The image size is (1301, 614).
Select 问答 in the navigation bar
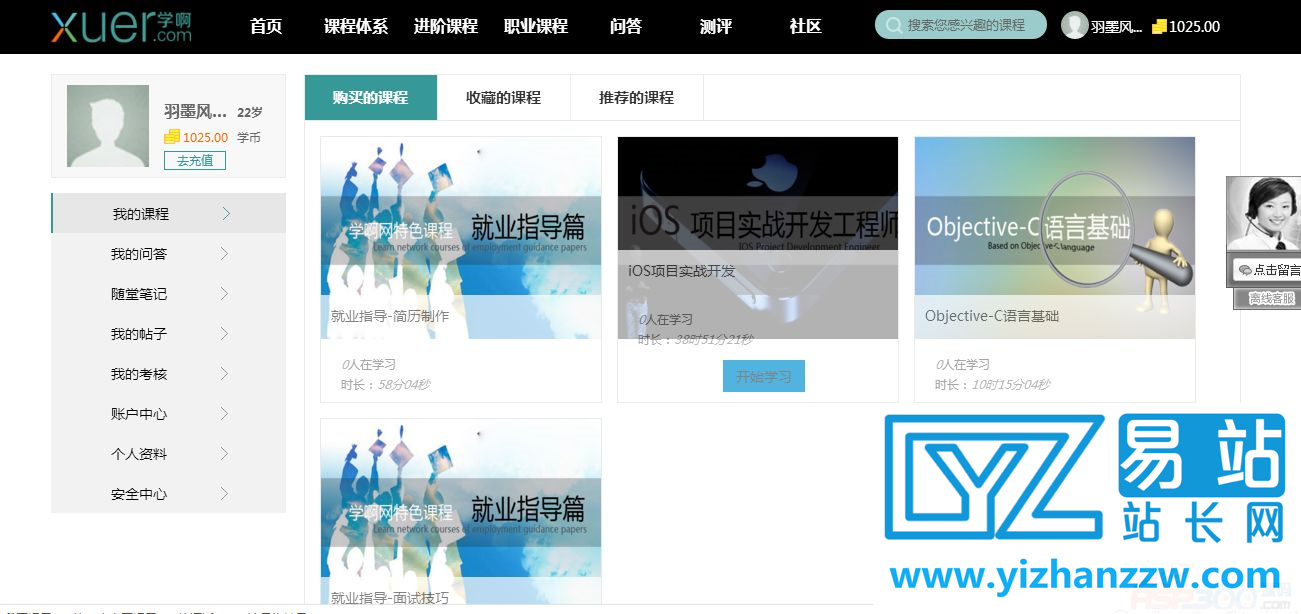click(x=625, y=27)
